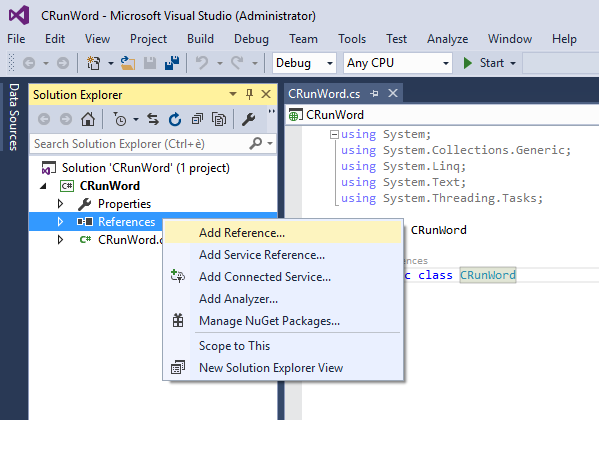Open the Pending Changes Filter dropdown arrow
This screenshot has width=601, height=450.
pyautogui.click(x=136, y=120)
